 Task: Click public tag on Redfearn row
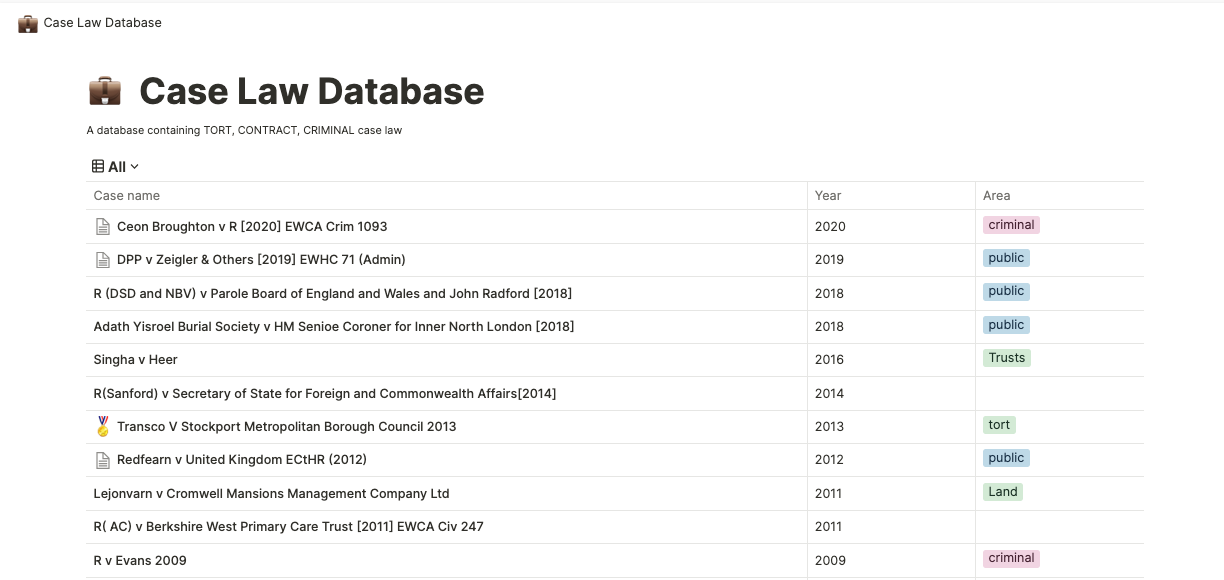(x=1006, y=458)
